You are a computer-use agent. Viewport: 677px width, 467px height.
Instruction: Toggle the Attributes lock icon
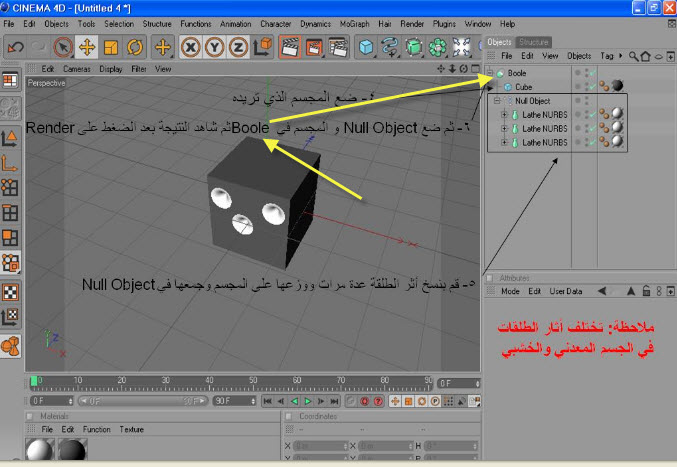[646, 291]
